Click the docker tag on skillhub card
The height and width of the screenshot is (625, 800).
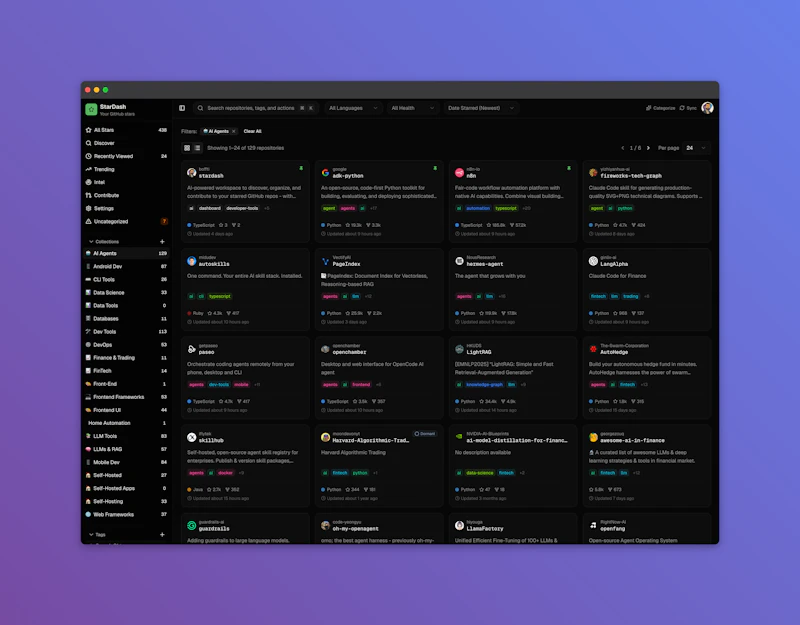[226, 473]
